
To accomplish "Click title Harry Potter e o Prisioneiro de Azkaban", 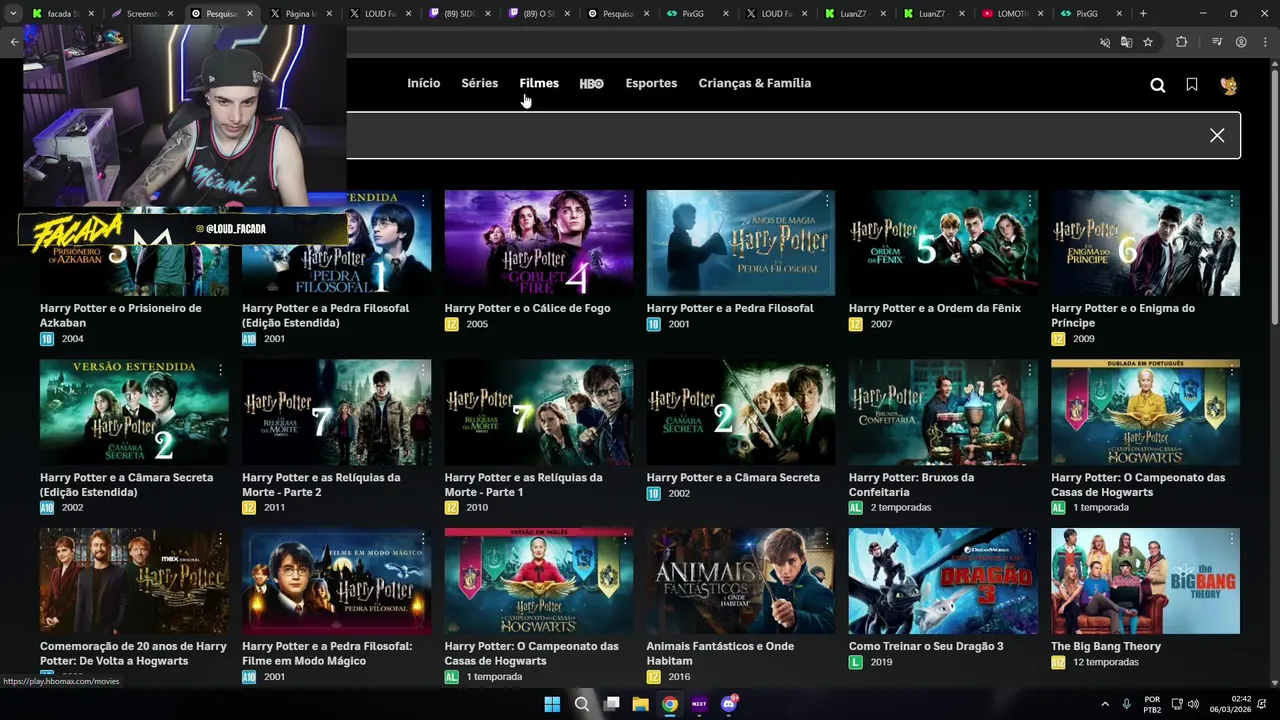I will (120, 315).
